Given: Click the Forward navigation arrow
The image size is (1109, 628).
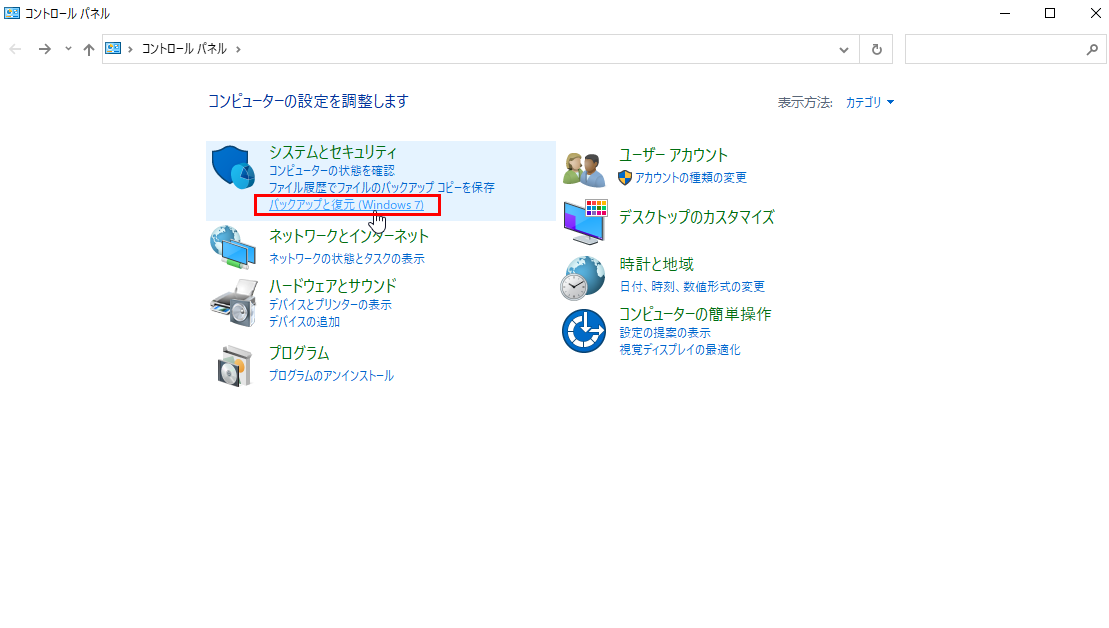Looking at the screenshot, I should pyautogui.click(x=45, y=49).
